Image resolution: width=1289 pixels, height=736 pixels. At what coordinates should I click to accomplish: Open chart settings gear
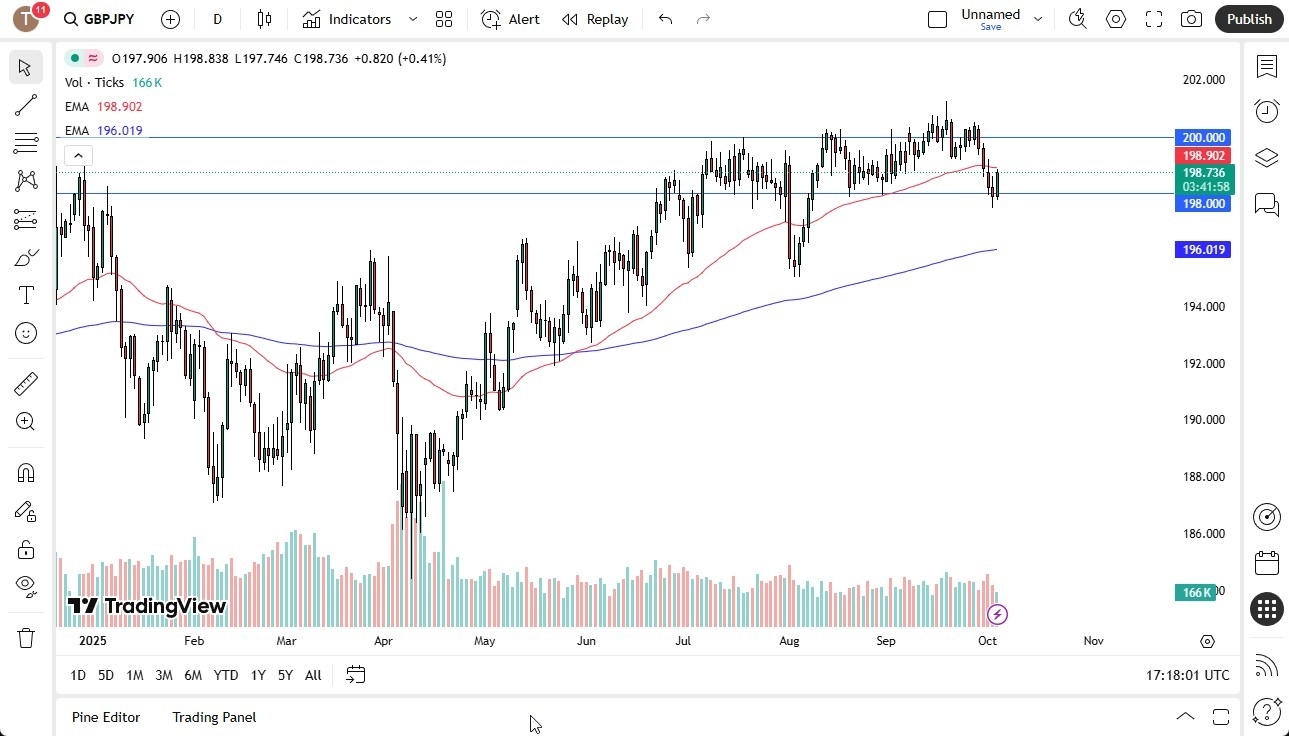coord(1116,18)
